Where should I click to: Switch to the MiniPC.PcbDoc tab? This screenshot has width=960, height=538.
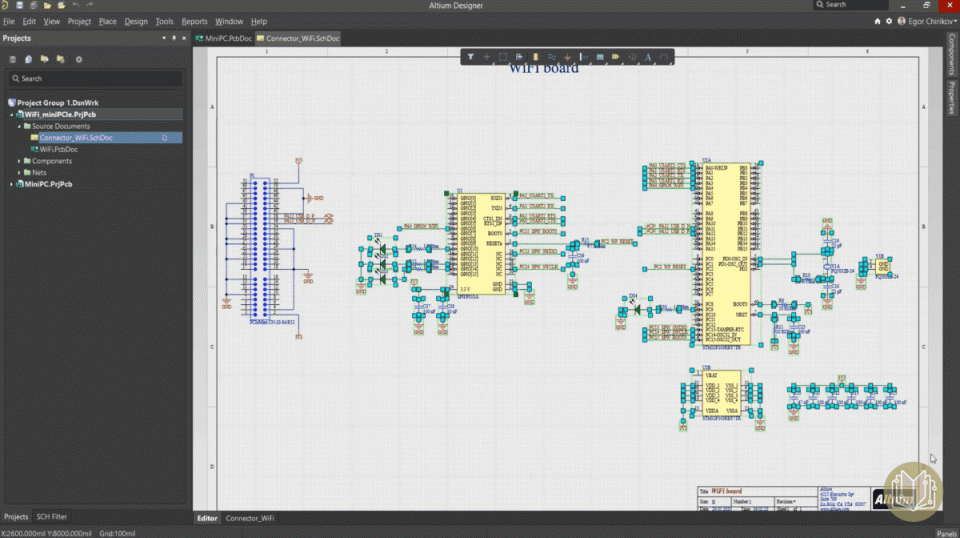228,38
